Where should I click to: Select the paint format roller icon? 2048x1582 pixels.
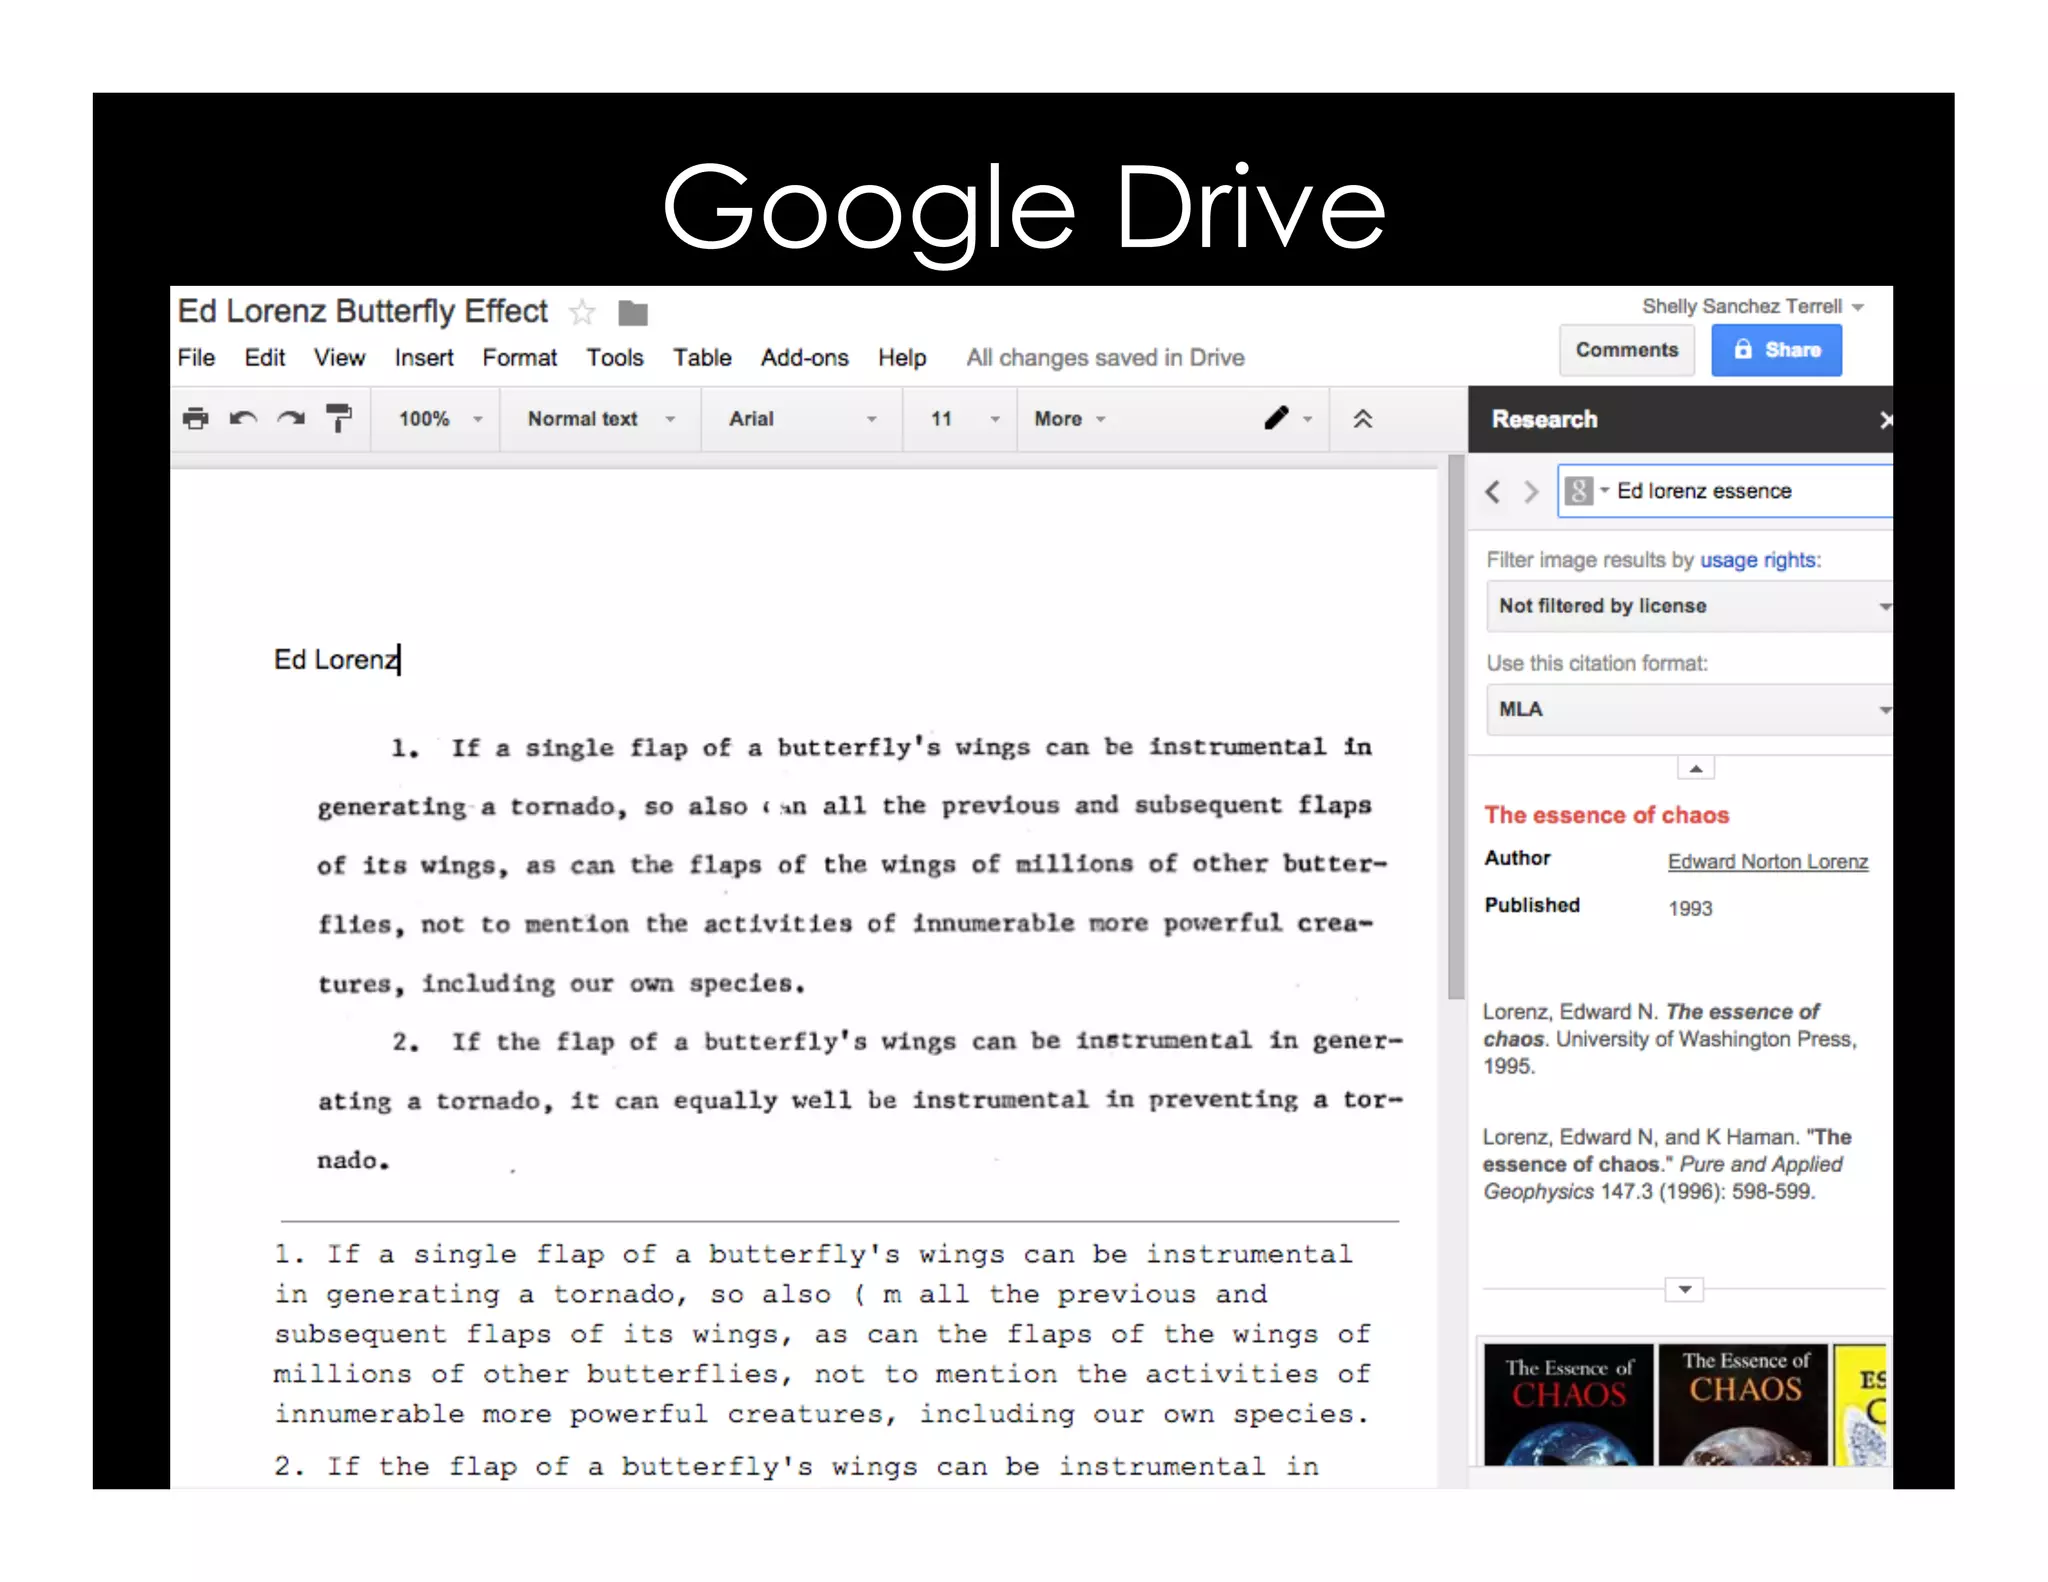339,418
